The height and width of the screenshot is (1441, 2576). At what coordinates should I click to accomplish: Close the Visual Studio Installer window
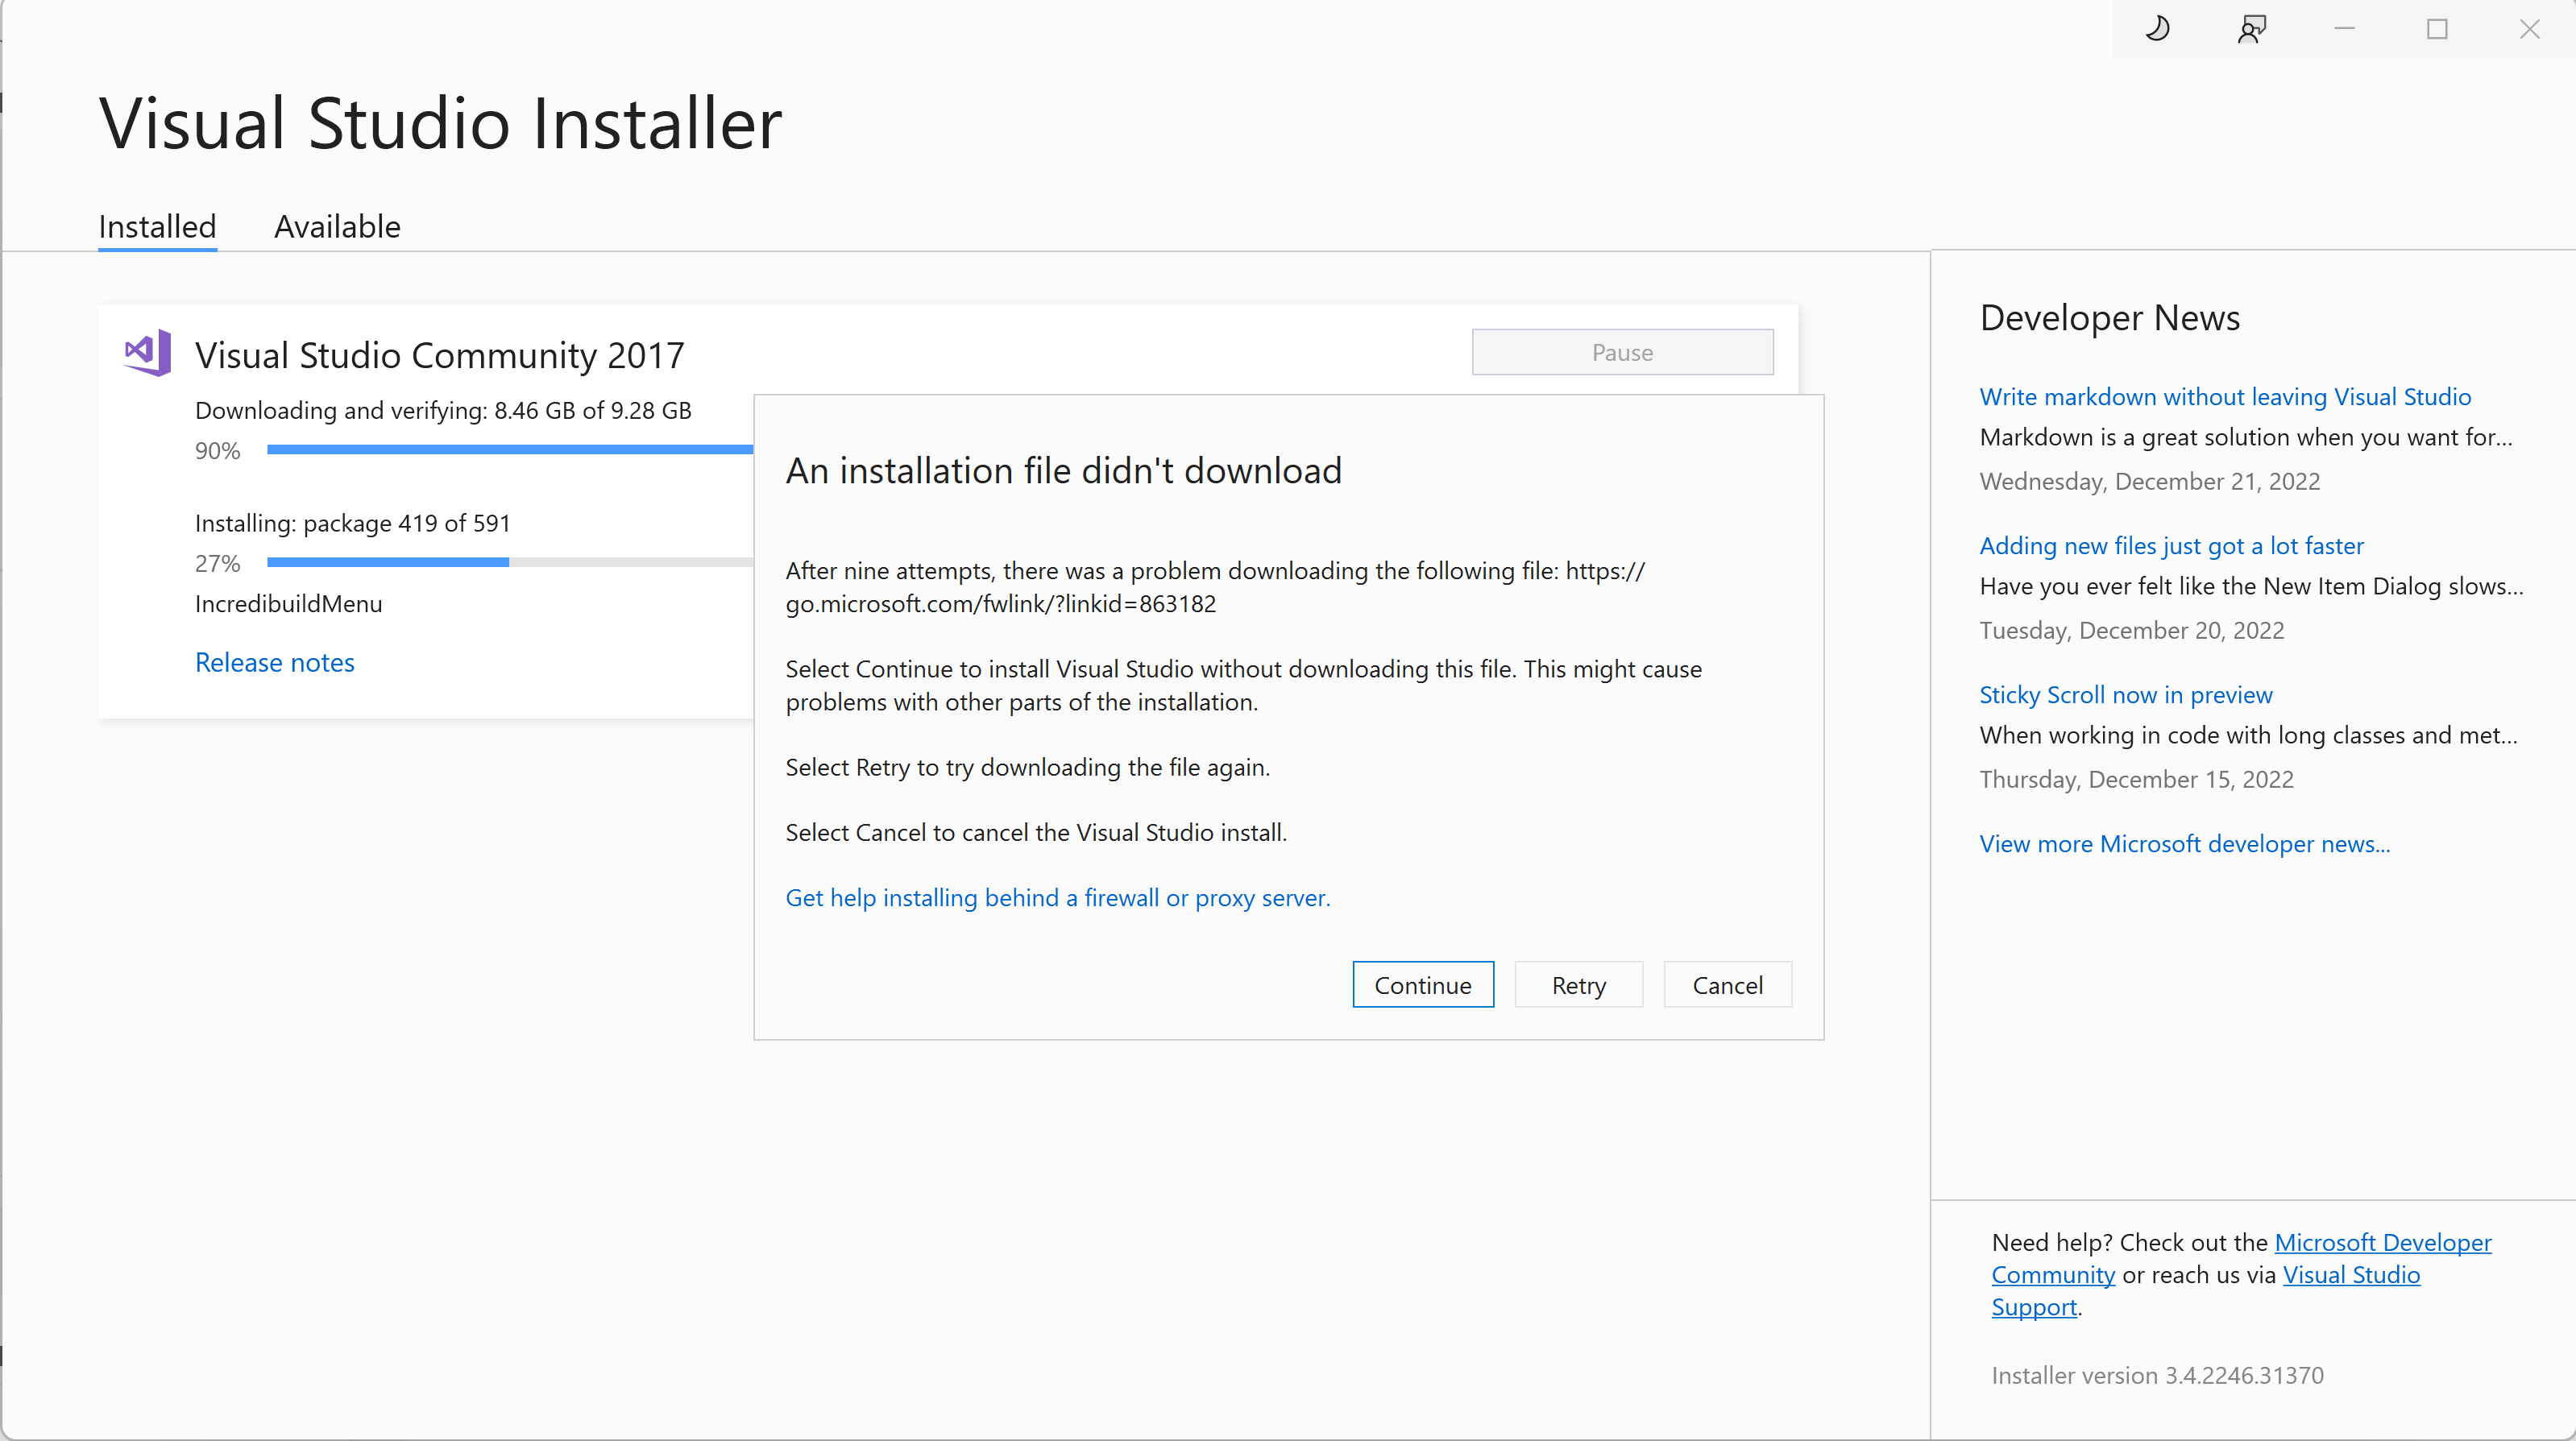coord(2529,29)
